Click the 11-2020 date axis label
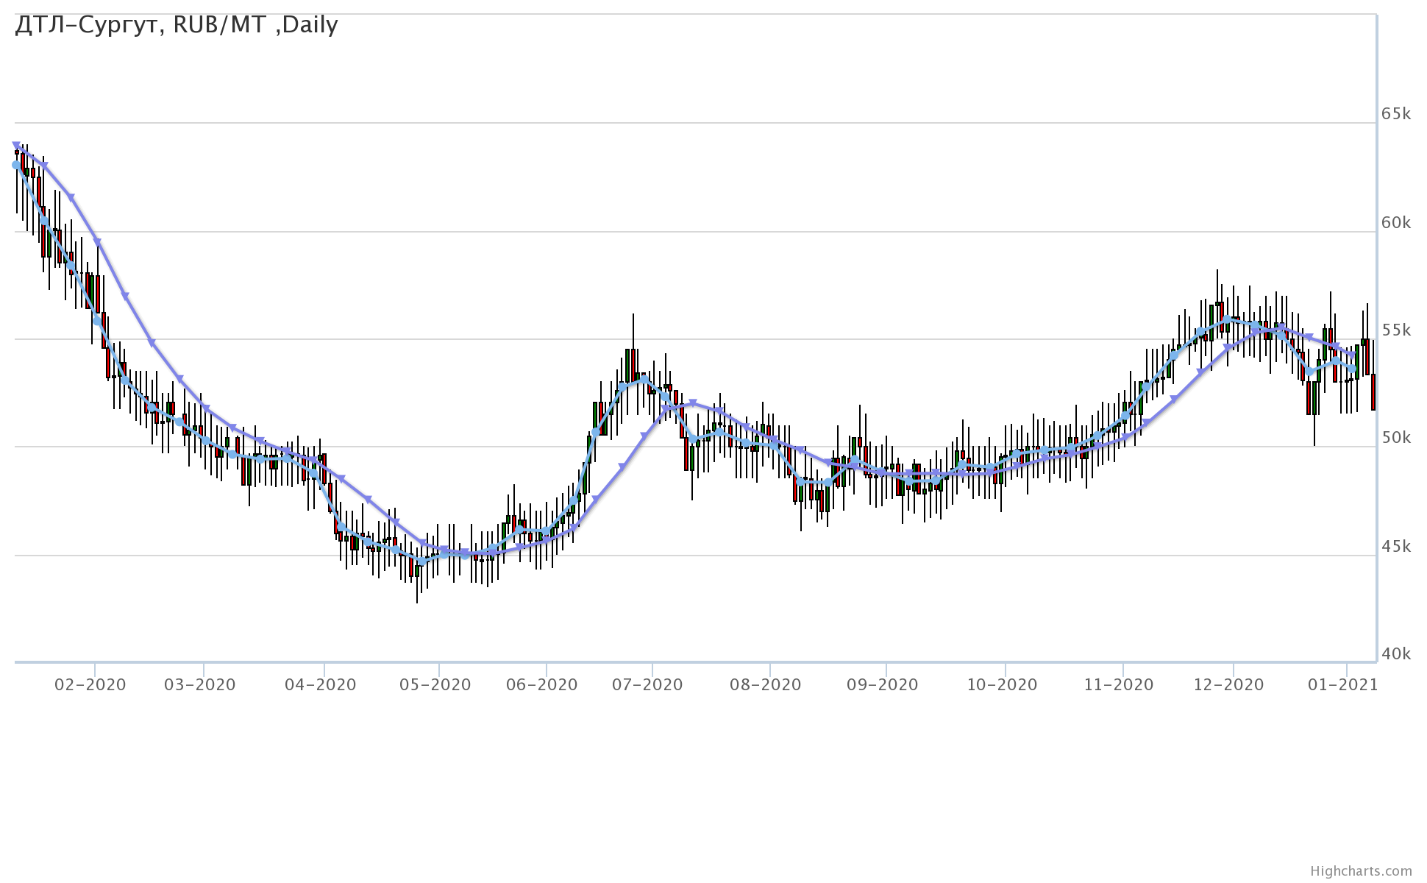This screenshot has width=1427, height=883. [1119, 685]
